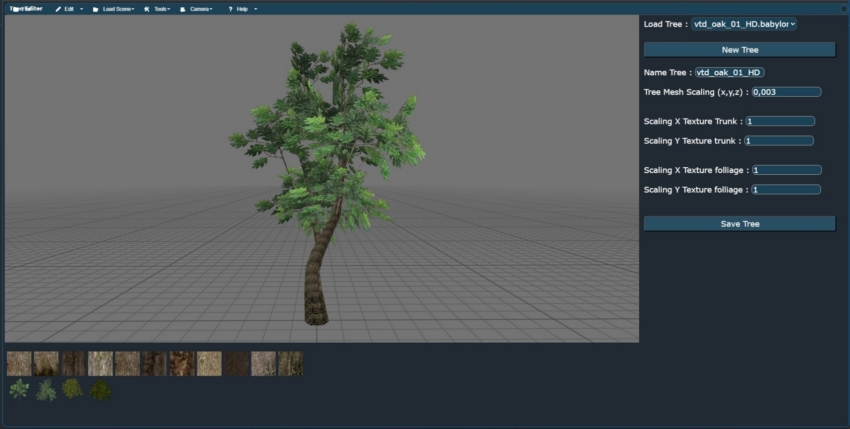Select the last foliage texture thumbnail
Screen dimensions: 850x429
point(100,390)
